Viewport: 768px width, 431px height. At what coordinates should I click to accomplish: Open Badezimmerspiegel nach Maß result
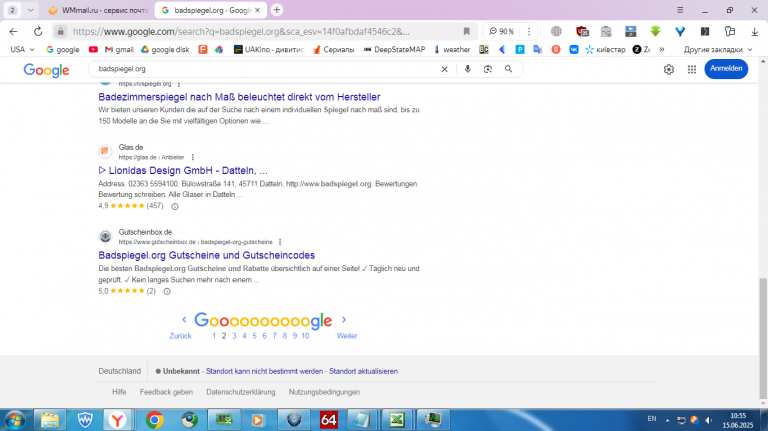pyautogui.click(x=239, y=97)
